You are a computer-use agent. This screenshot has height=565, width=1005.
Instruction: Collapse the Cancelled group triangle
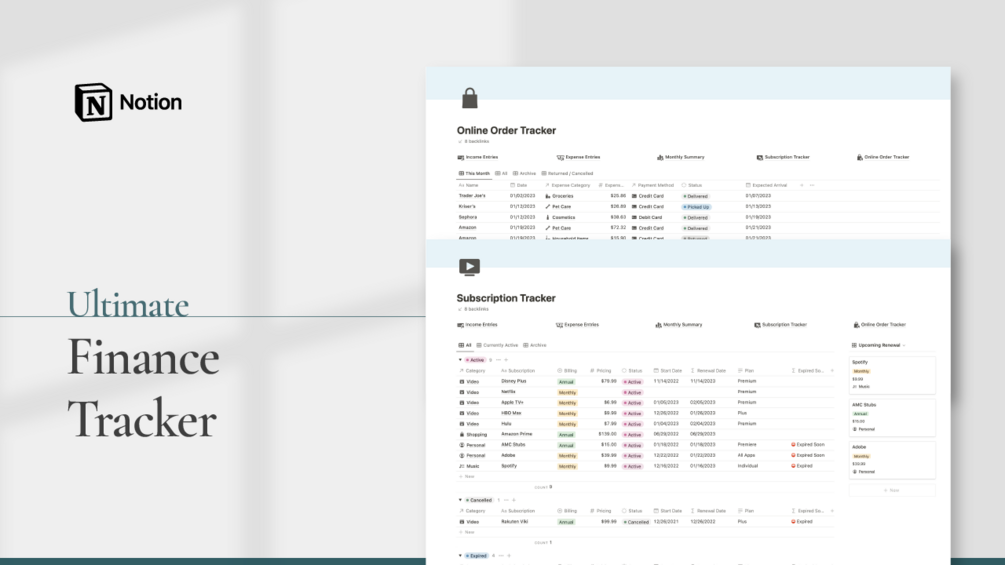tap(460, 500)
